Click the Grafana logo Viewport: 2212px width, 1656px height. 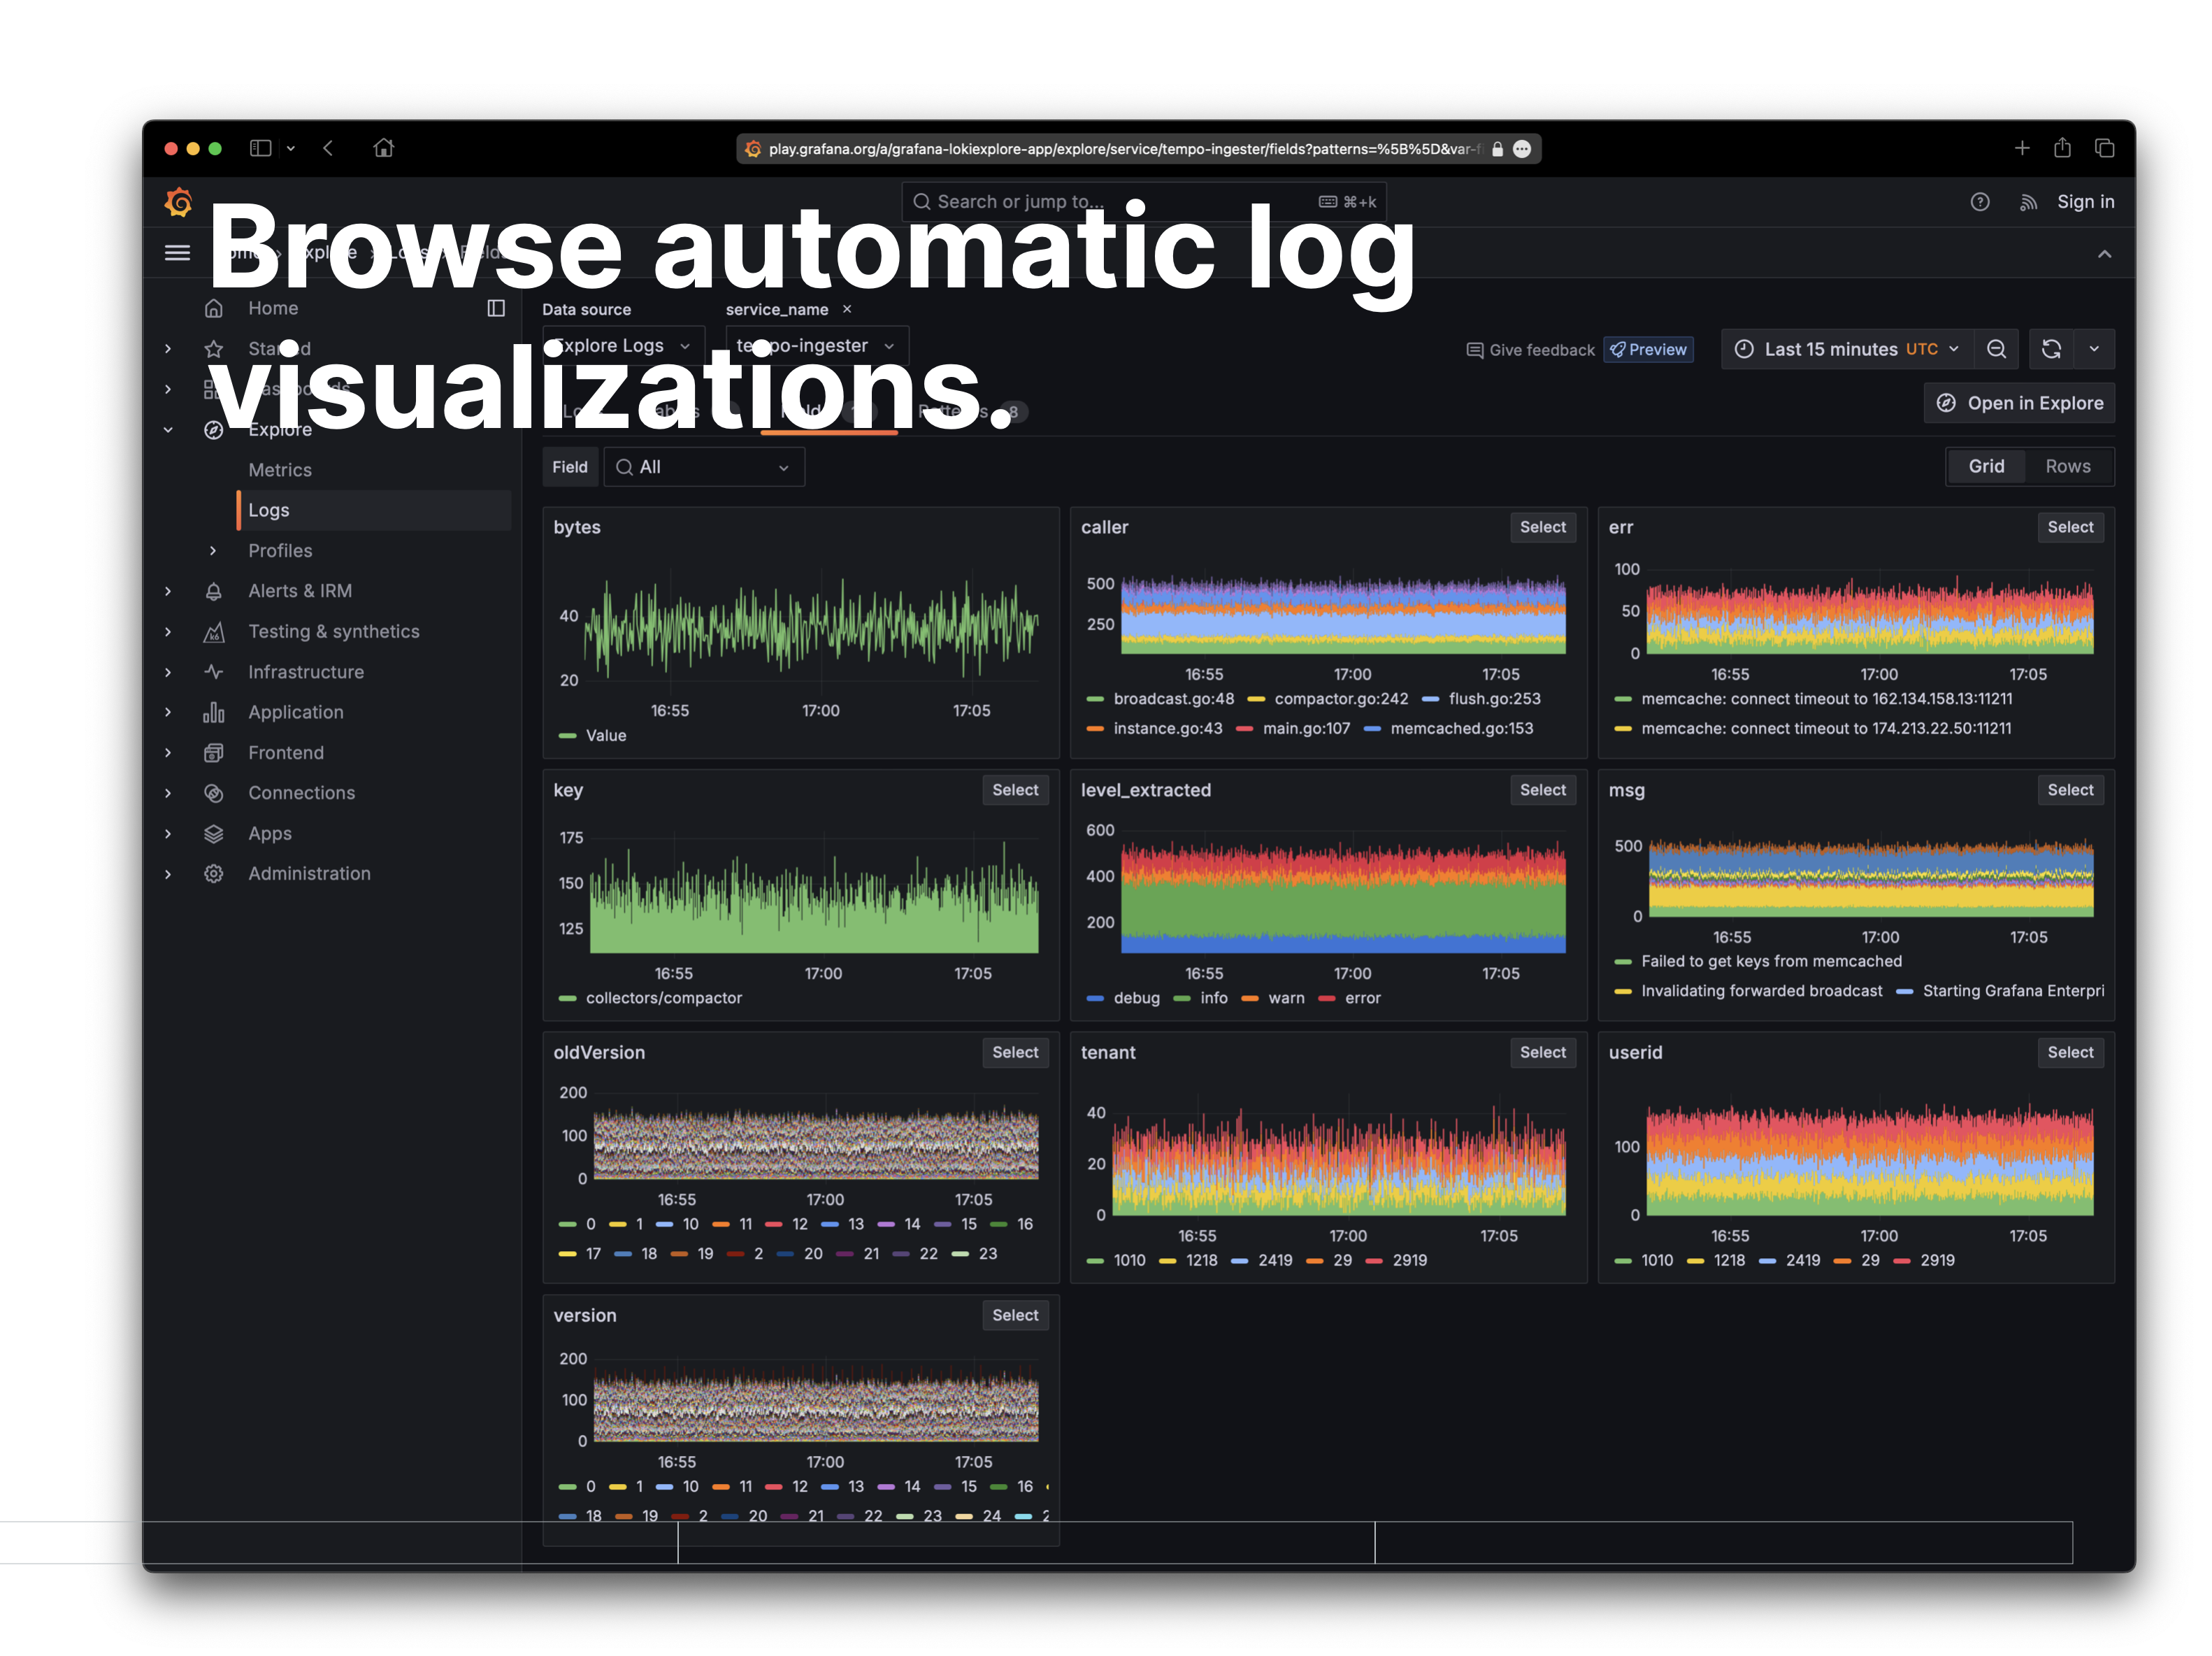pyautogui.click(x=179, y=202)
